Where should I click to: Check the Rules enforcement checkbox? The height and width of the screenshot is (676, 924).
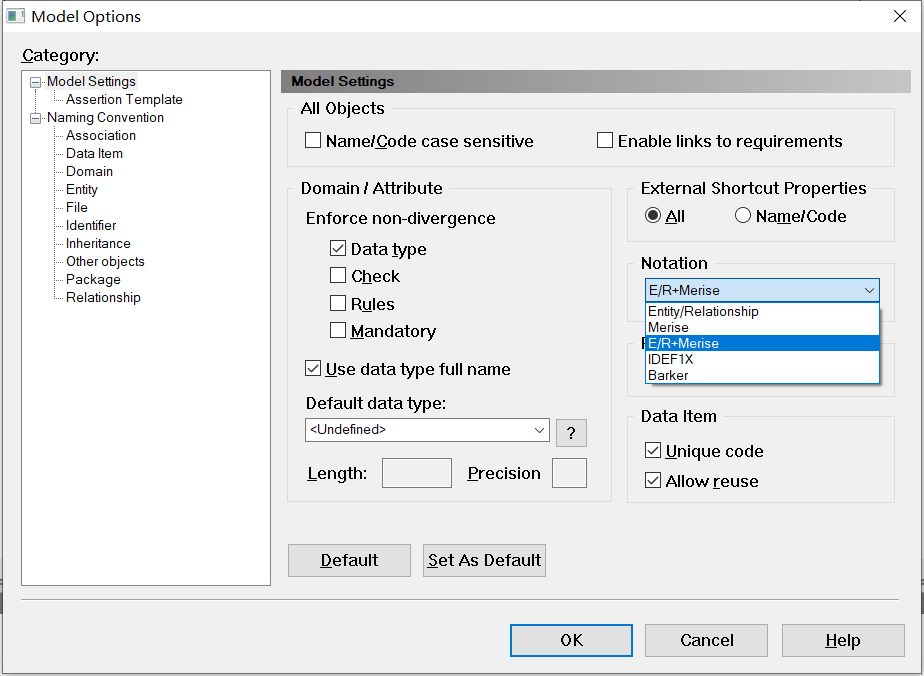pyautogui.click(x=338, y=303)
